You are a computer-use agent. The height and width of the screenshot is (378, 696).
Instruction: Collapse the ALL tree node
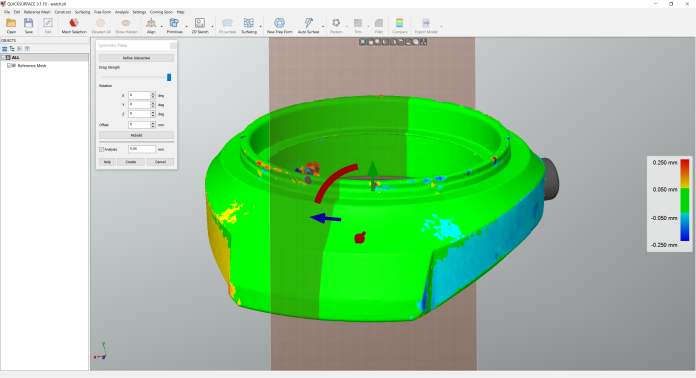[x=4, y=58]
